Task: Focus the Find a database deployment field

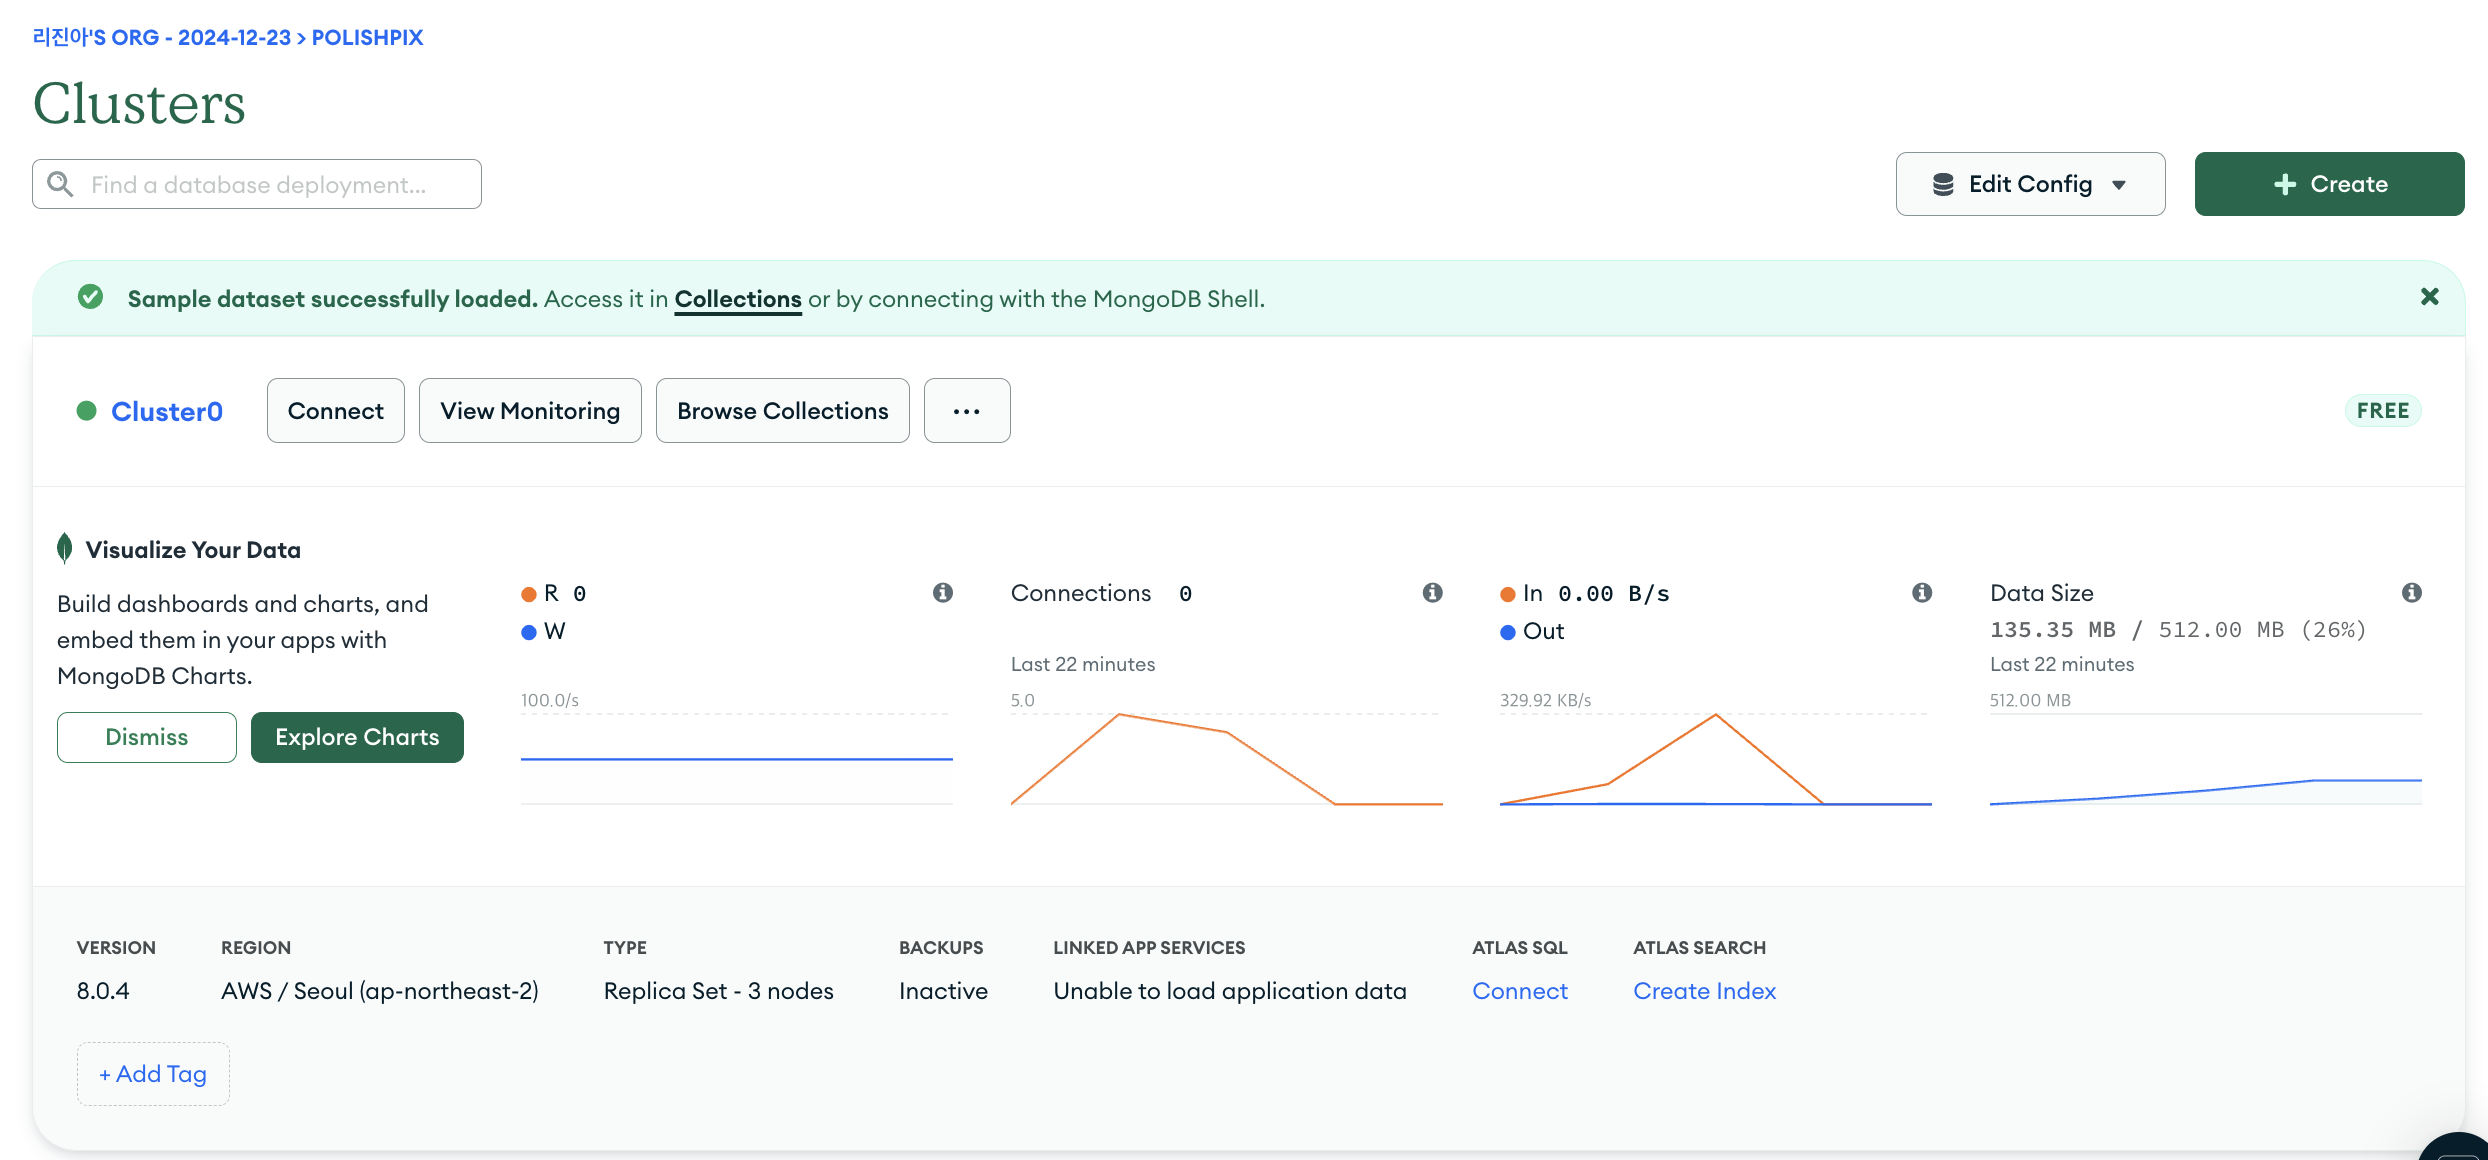Action: [257, 184]
